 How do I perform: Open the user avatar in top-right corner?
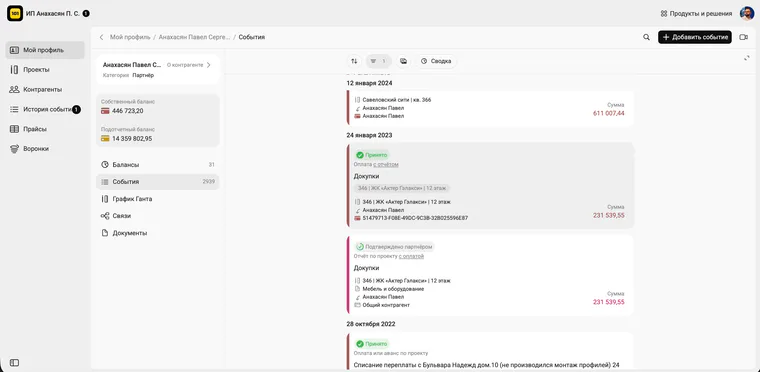(747, 14)
